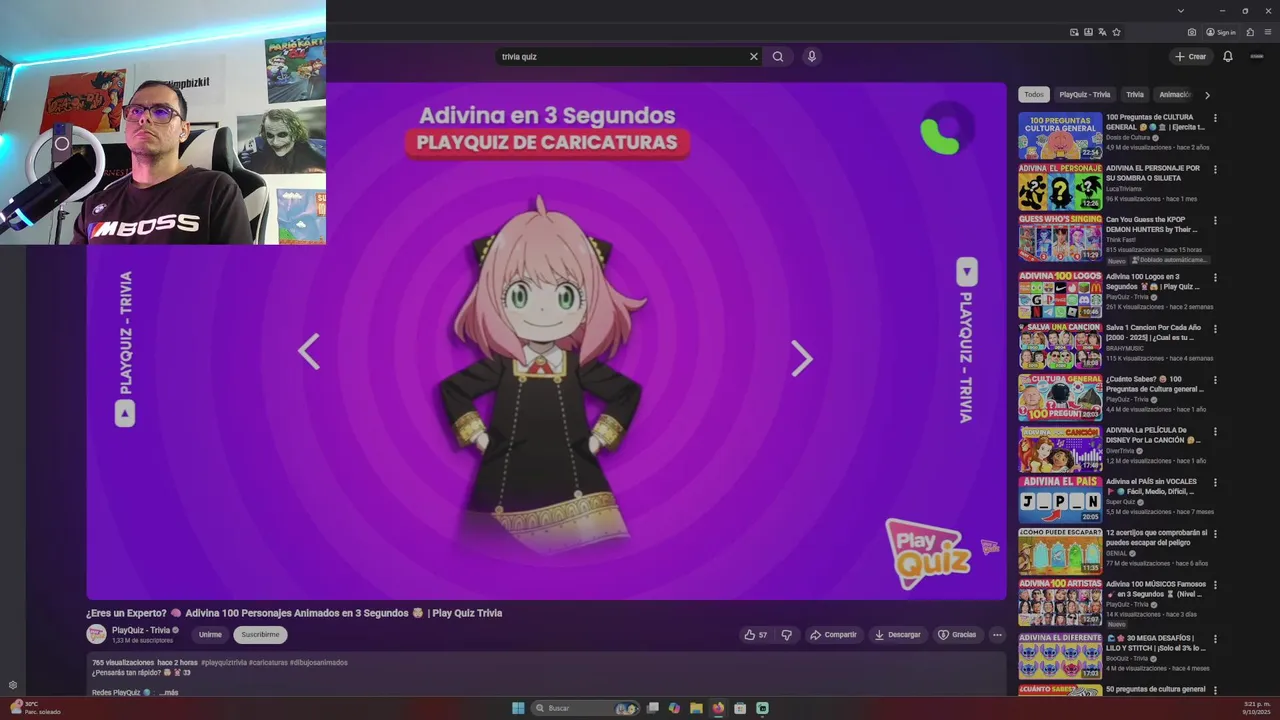The width and height of the screenshot is (1280, 720).
Task: Start voice search with the microphone
Action: pos(812,56)
